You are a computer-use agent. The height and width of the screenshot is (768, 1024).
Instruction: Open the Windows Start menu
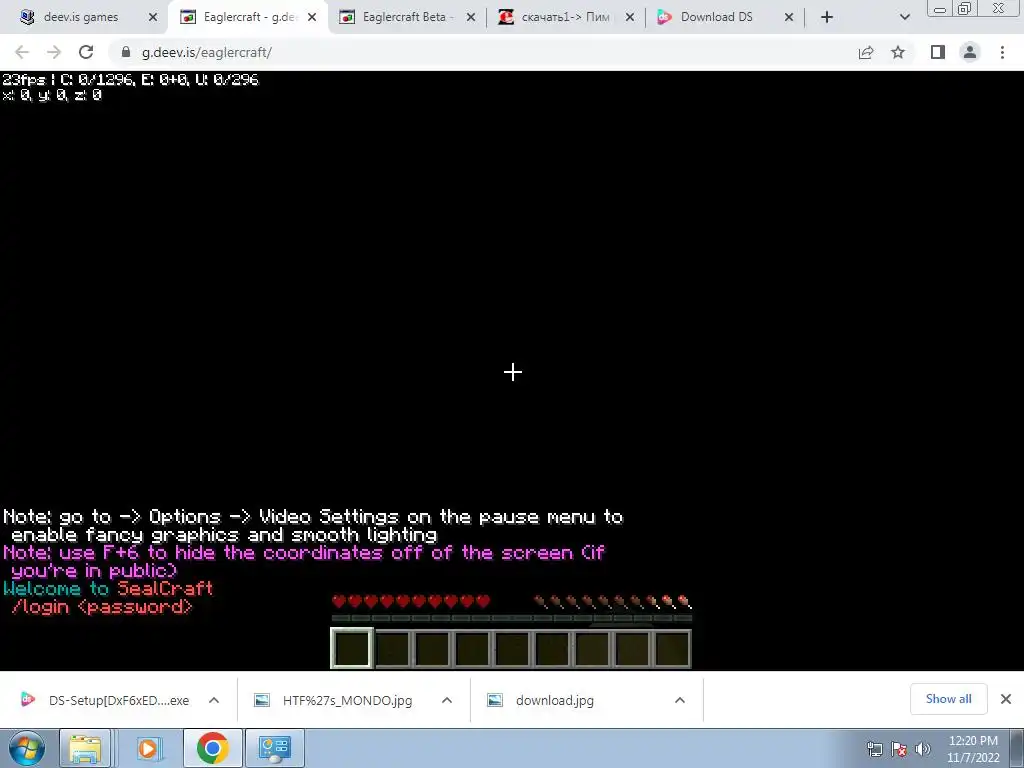point(27,748)
